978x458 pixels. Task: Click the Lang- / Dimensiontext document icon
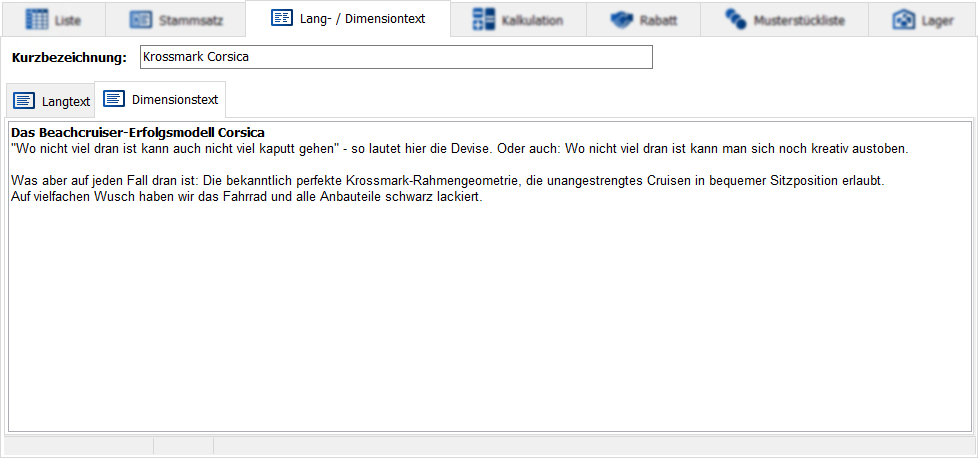[x=282, y=18]
